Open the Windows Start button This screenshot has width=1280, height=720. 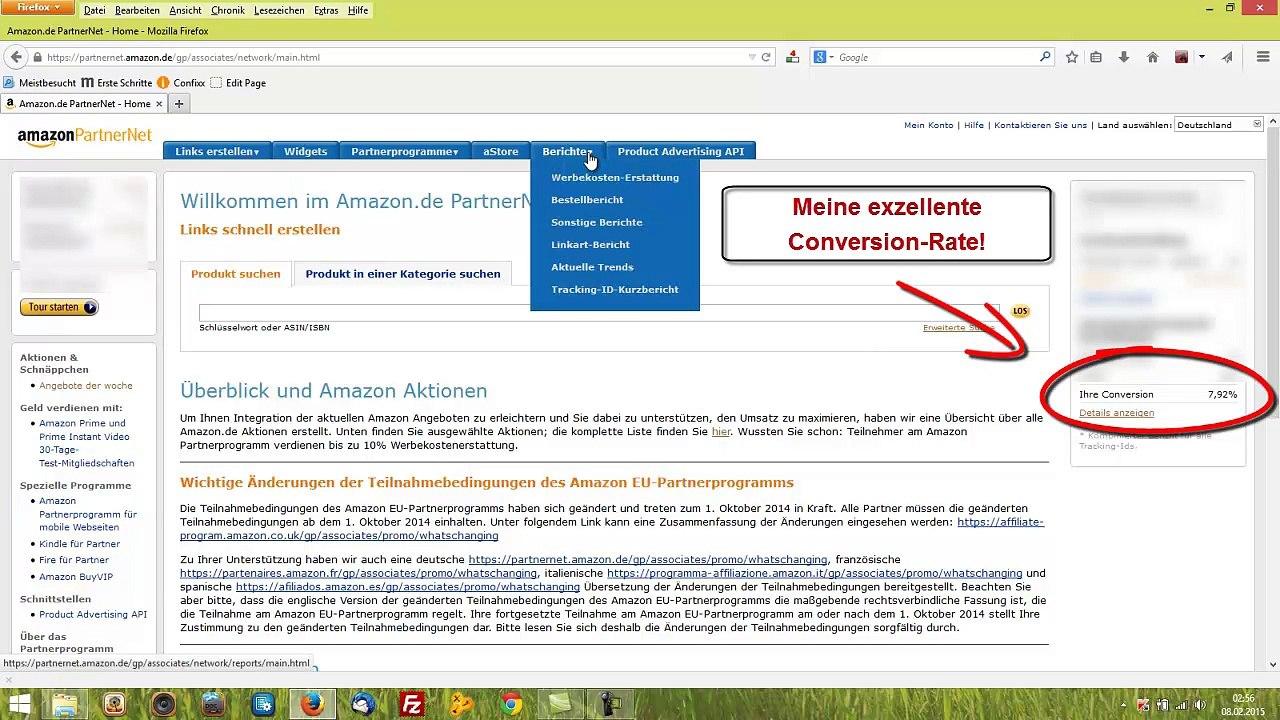click(19, 705)
